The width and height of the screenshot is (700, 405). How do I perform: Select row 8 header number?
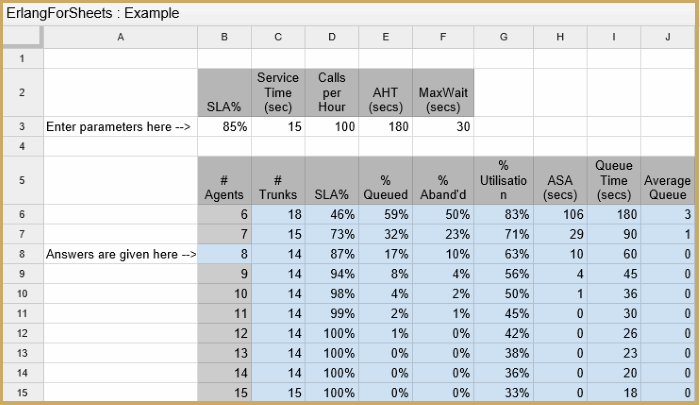21,255
